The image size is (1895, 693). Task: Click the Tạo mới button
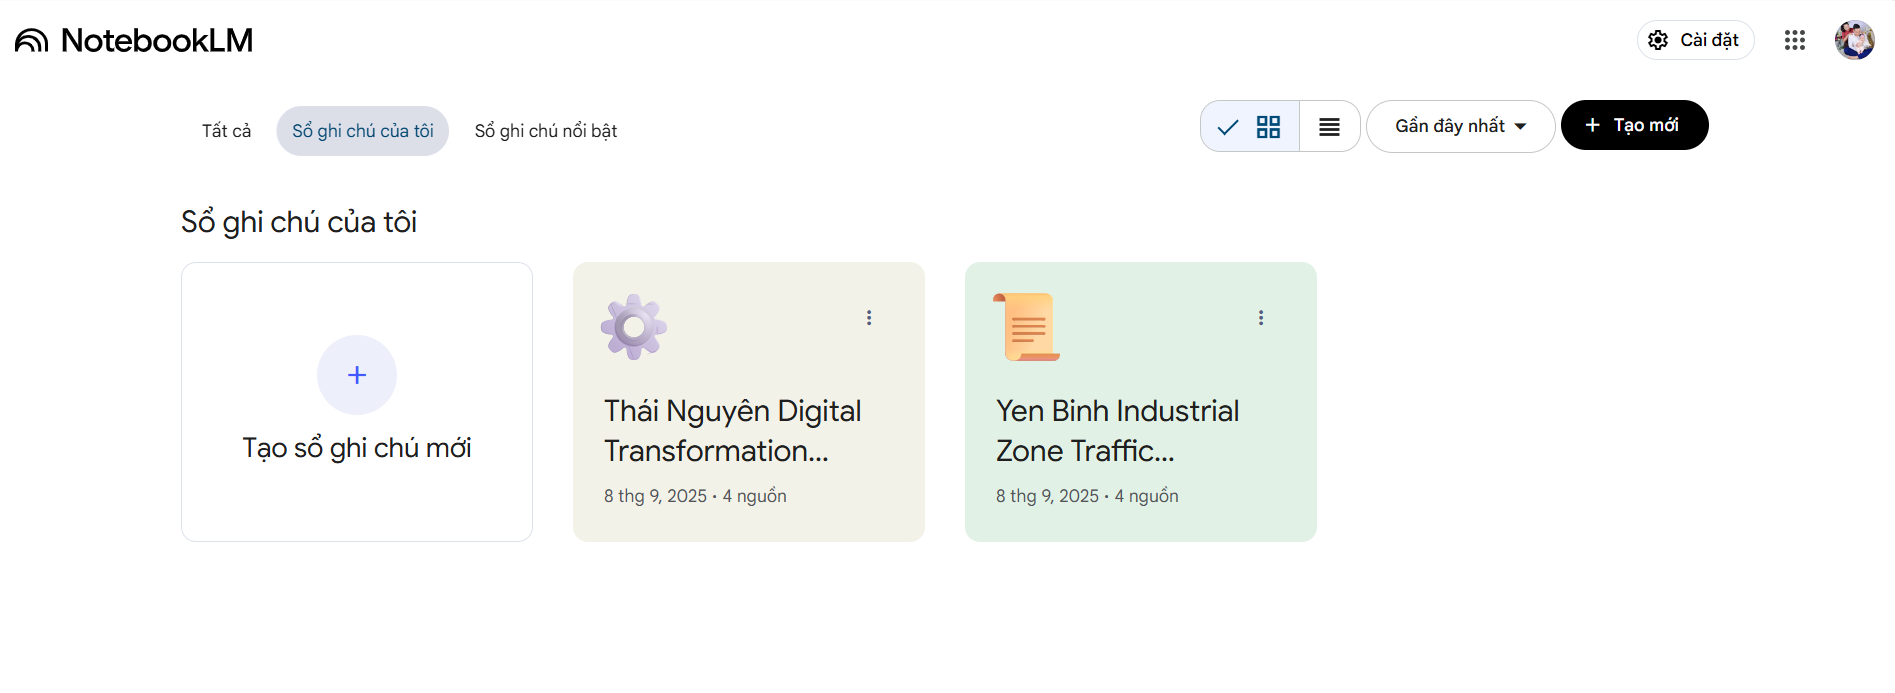pyautogui.click(x=1634, y=125)
